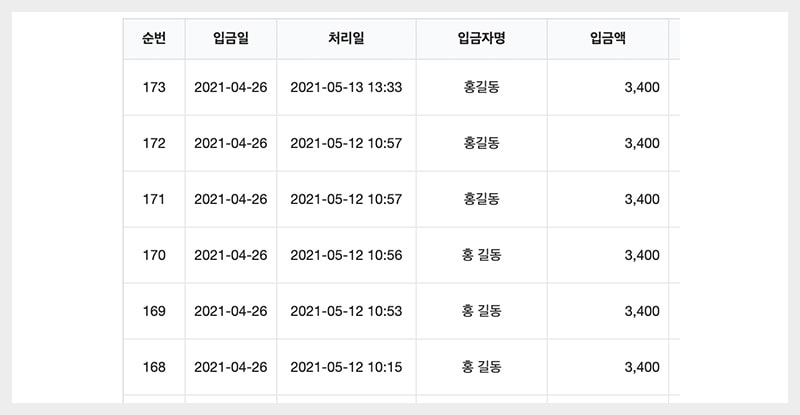The width and height of the screenshot is (800, 415).
Task: Select row number 170
Action: (154, 255)
